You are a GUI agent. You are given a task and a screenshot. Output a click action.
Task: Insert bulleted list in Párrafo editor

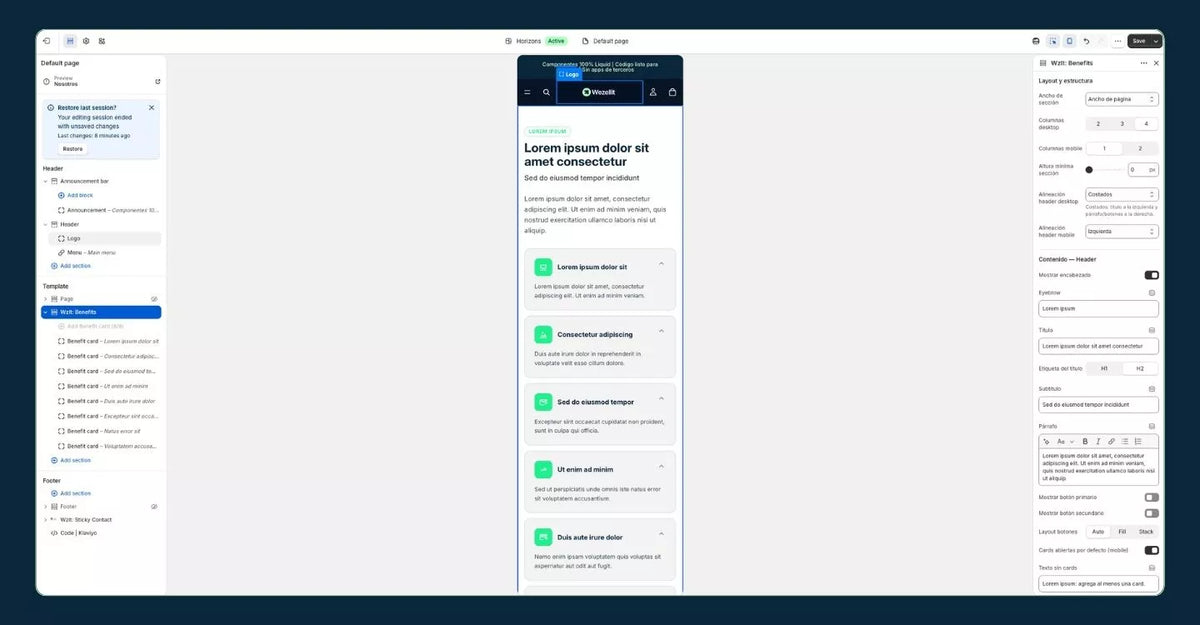tap(1125, 441)
